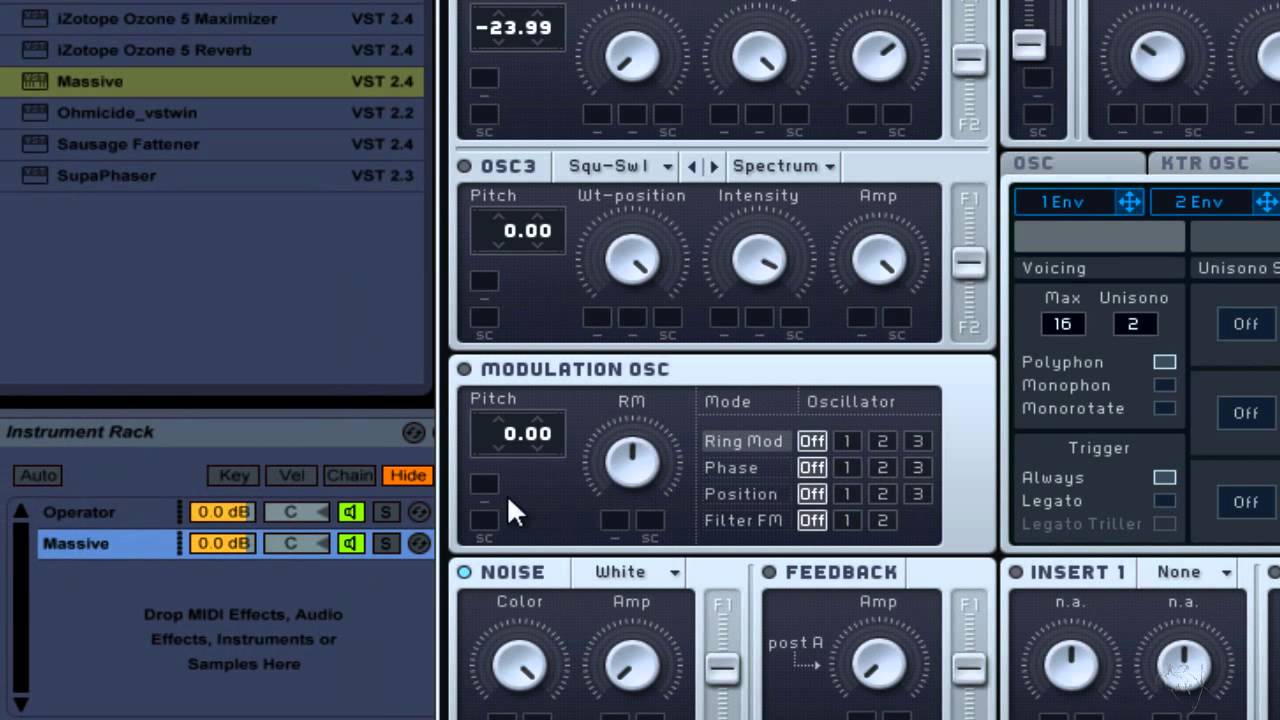Toggle OSC3 power button

tap(464, 166)
